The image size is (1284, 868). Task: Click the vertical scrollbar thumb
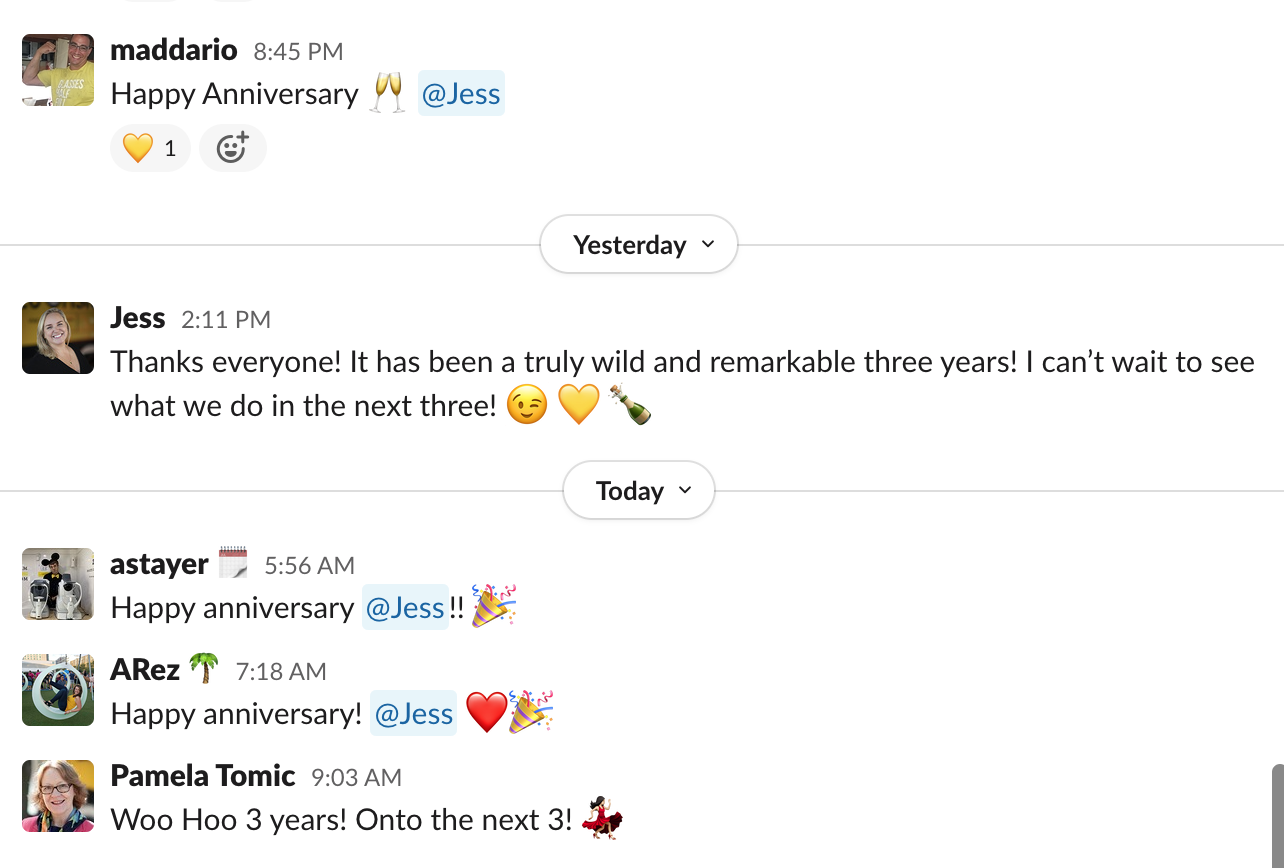pyautogui.click(x=1277, y=815)
